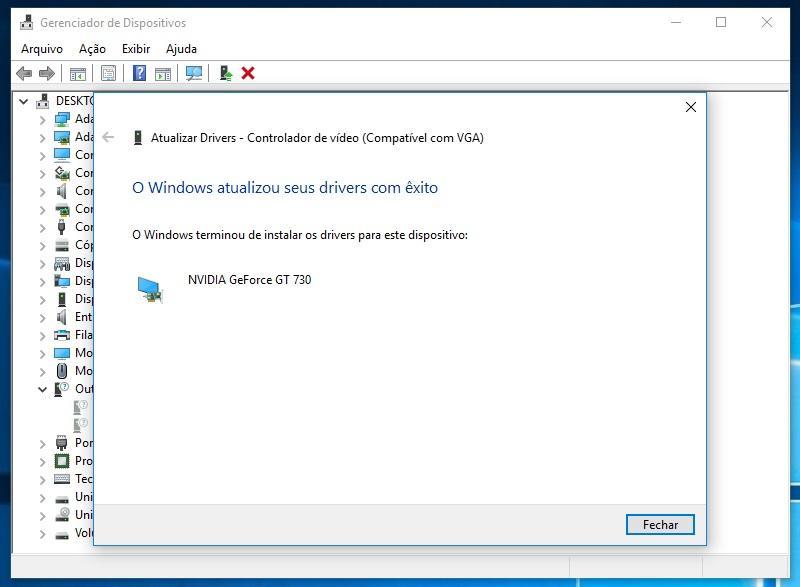Viewport: 800px width, 587px height.
Task: Click the dialog's back arrow
Action: coord(108,137)
